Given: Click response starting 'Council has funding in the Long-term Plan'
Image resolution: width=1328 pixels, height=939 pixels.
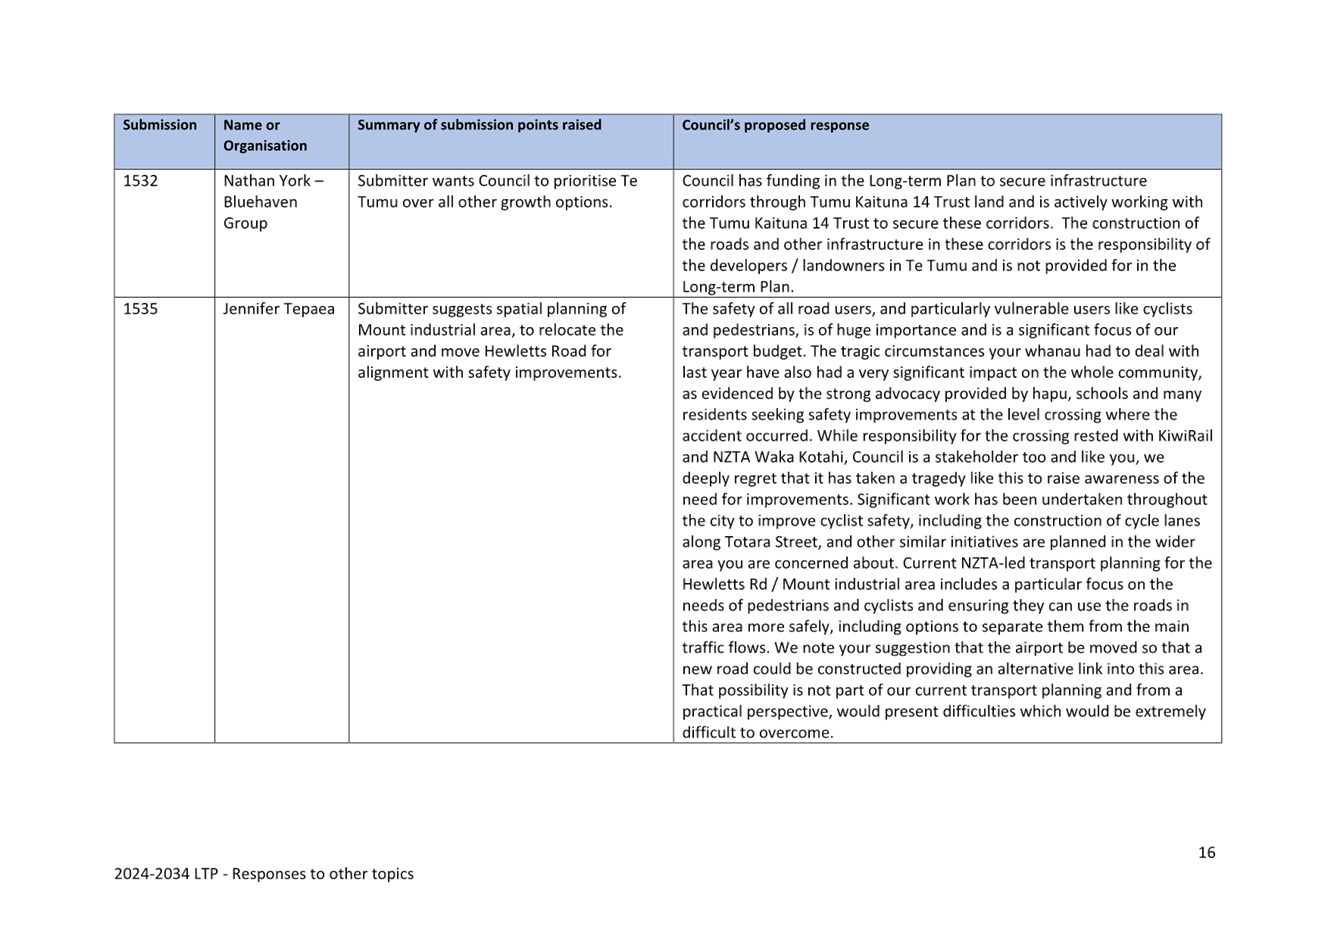Looking at the screenshot, I should click(x=946, y=234).
